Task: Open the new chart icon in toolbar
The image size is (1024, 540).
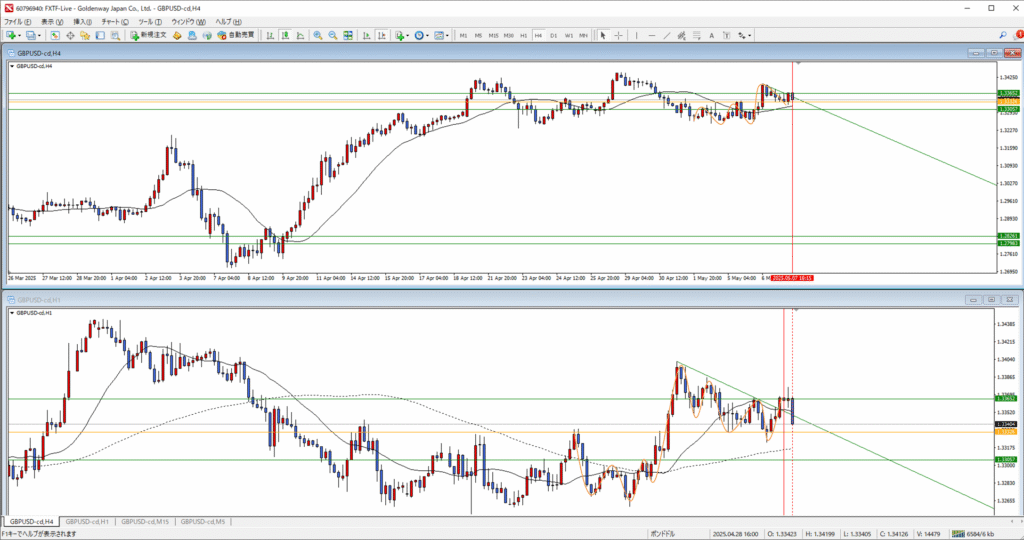Action: coord(10,35)
